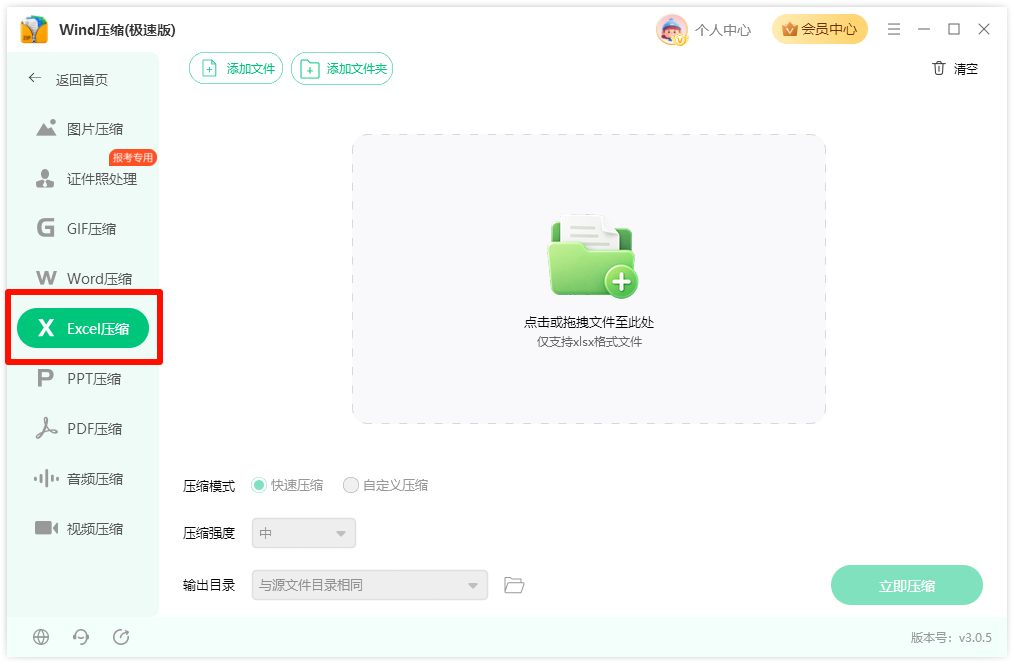
Task: Click 添加文件夹 button
Action: click(341, 69)
